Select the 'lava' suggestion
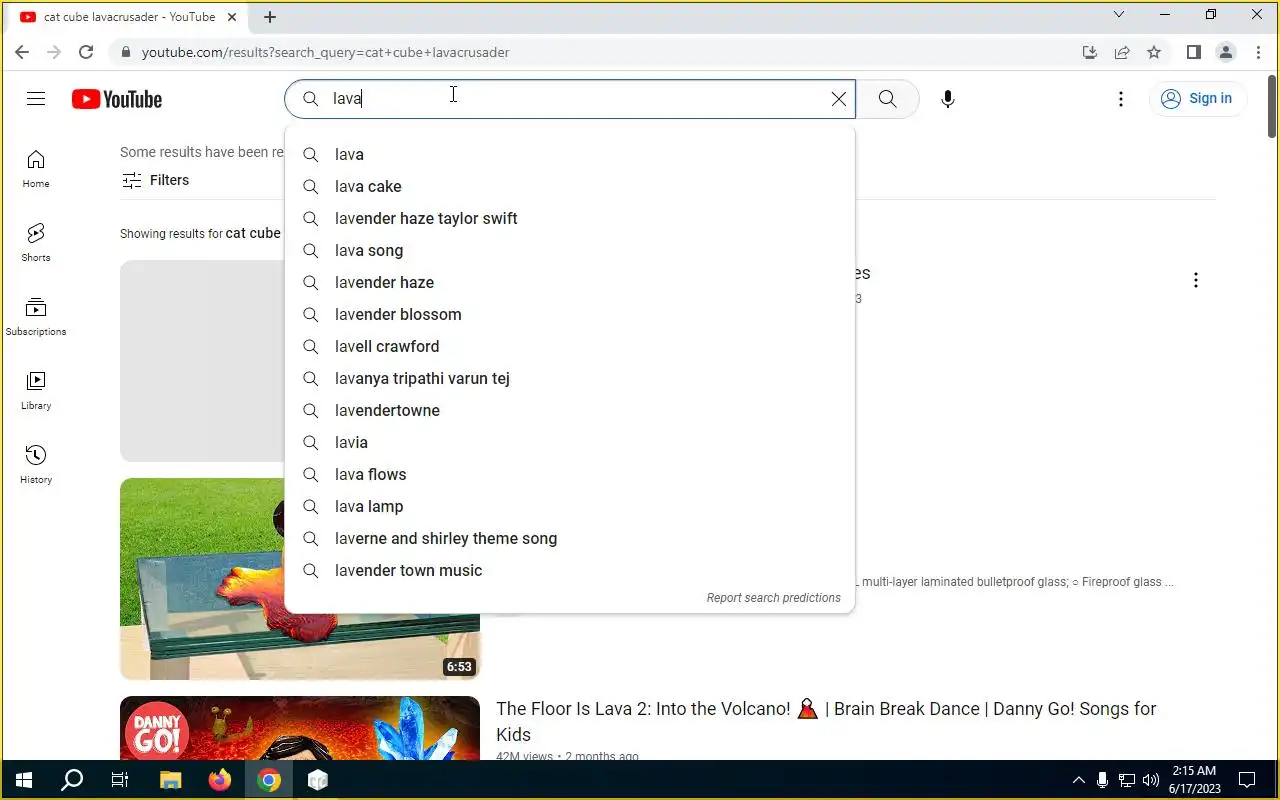1280x800 pixels. point(570,154)
